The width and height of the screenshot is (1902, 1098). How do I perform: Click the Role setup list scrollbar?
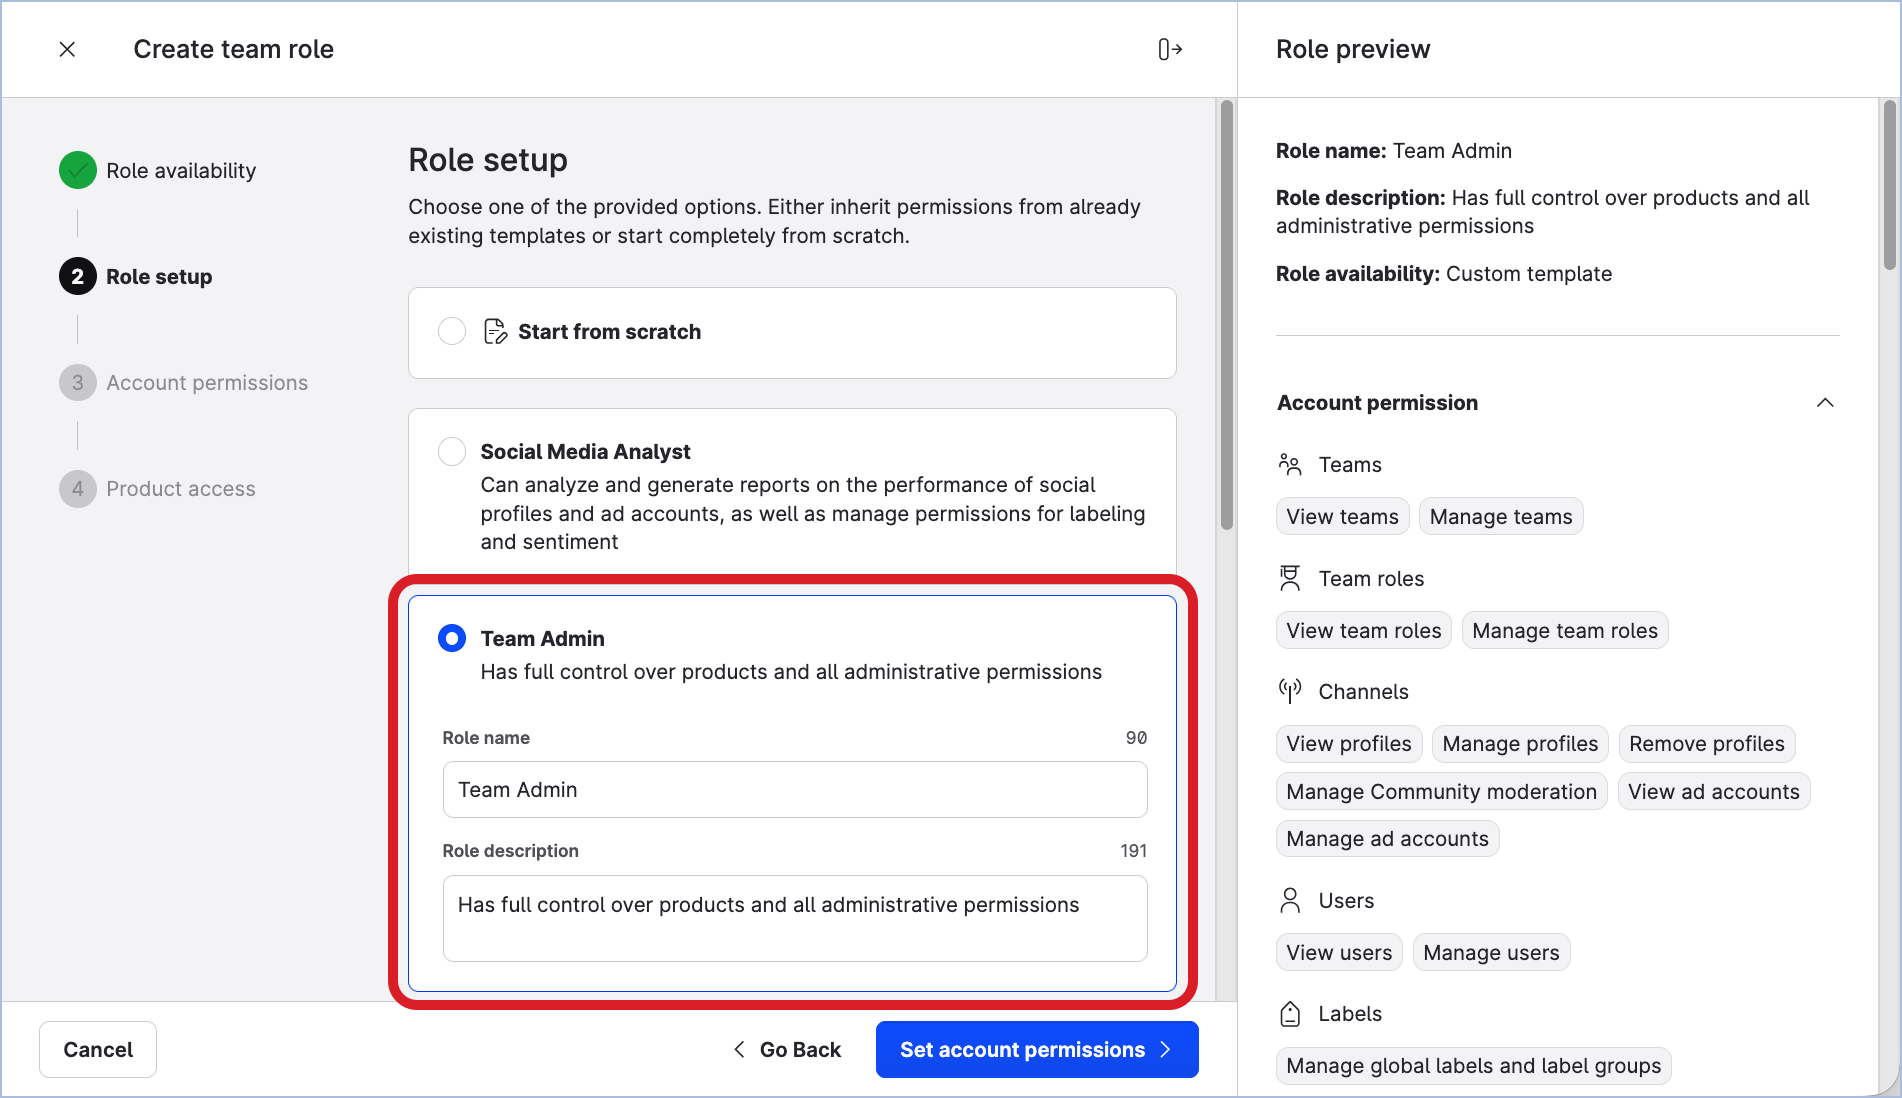1227,315
